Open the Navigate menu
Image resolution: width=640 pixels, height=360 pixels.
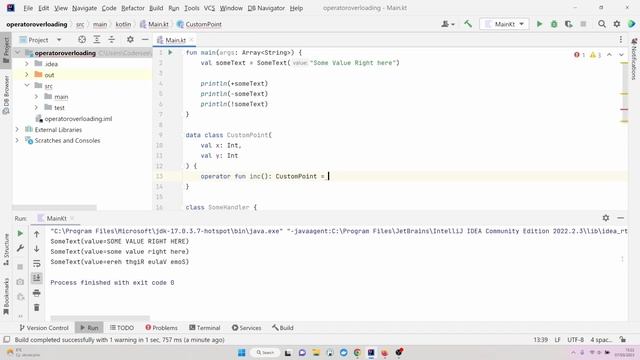[x=84, y=8]
